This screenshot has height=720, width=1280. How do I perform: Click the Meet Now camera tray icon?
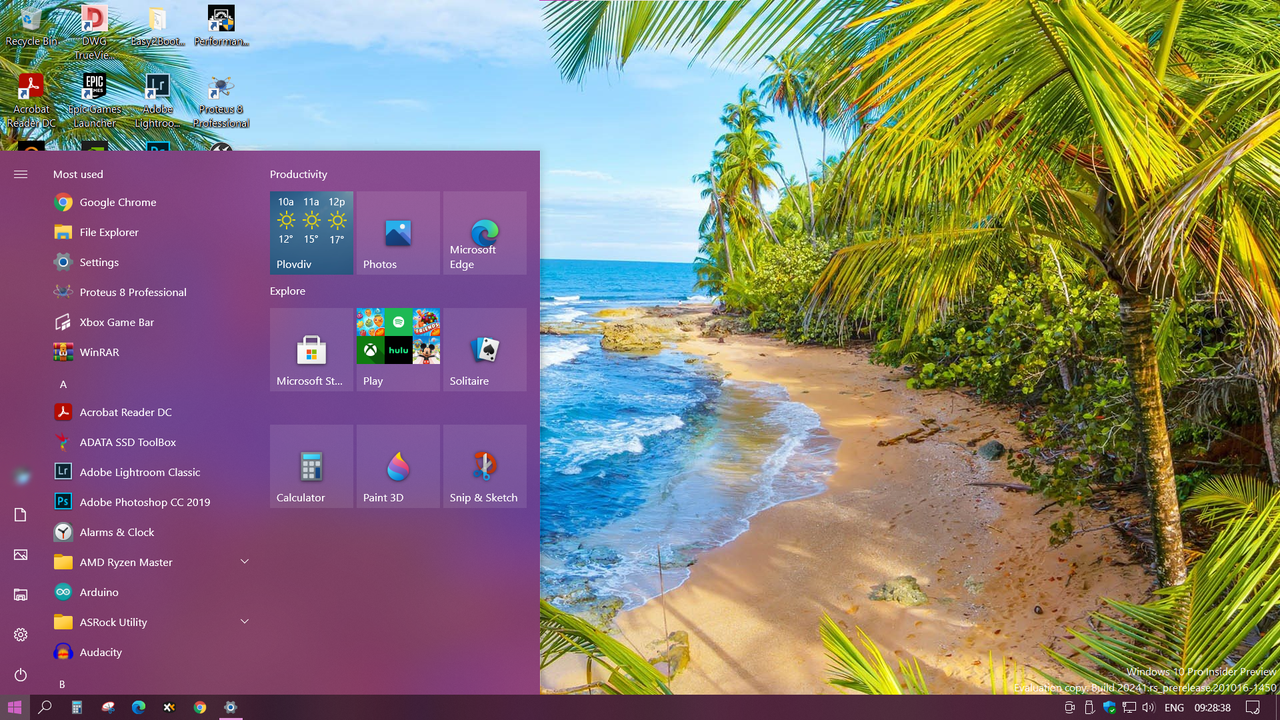[1070, 707]
